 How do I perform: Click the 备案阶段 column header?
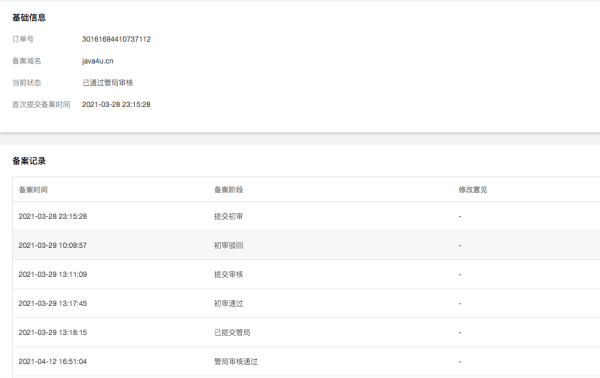228,190
